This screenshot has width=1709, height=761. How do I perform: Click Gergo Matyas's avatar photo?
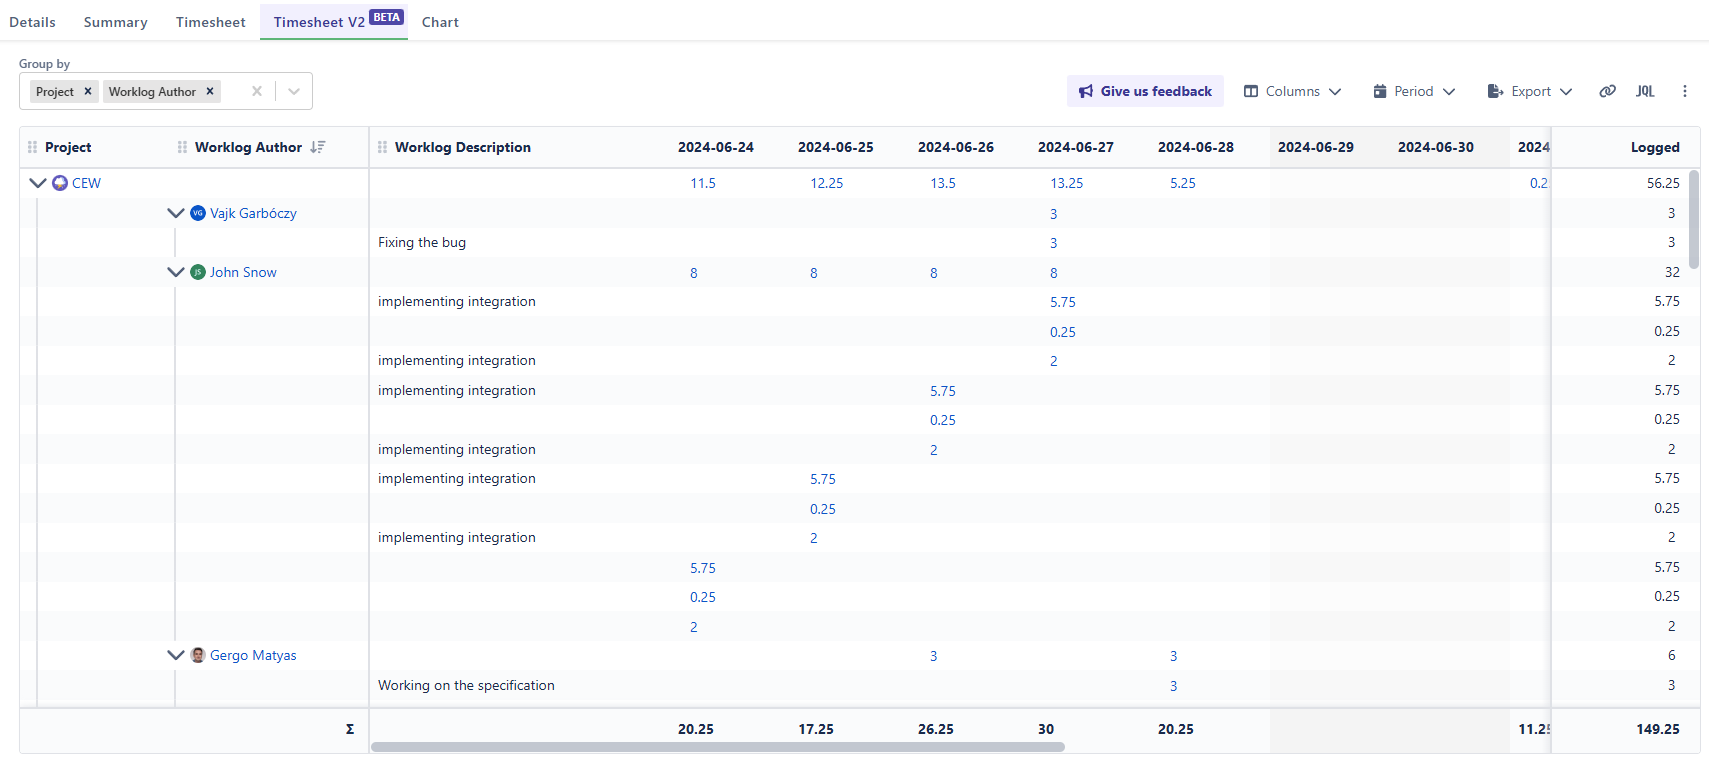pos(198,655)
